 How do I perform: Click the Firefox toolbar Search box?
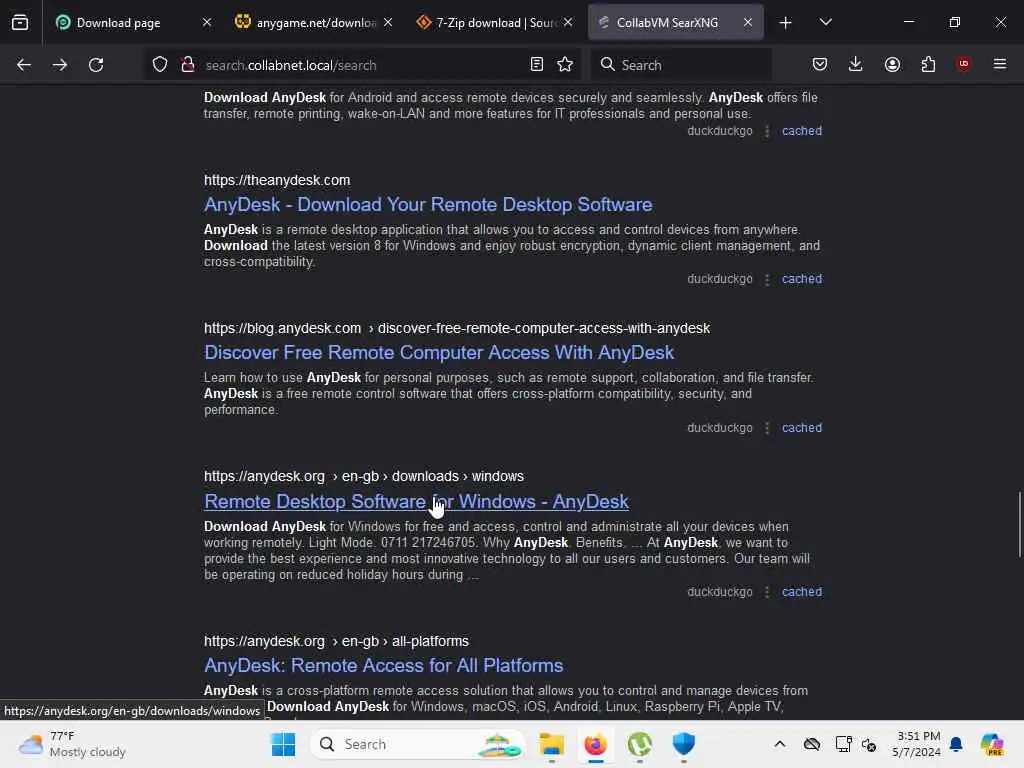coord(681,65)
